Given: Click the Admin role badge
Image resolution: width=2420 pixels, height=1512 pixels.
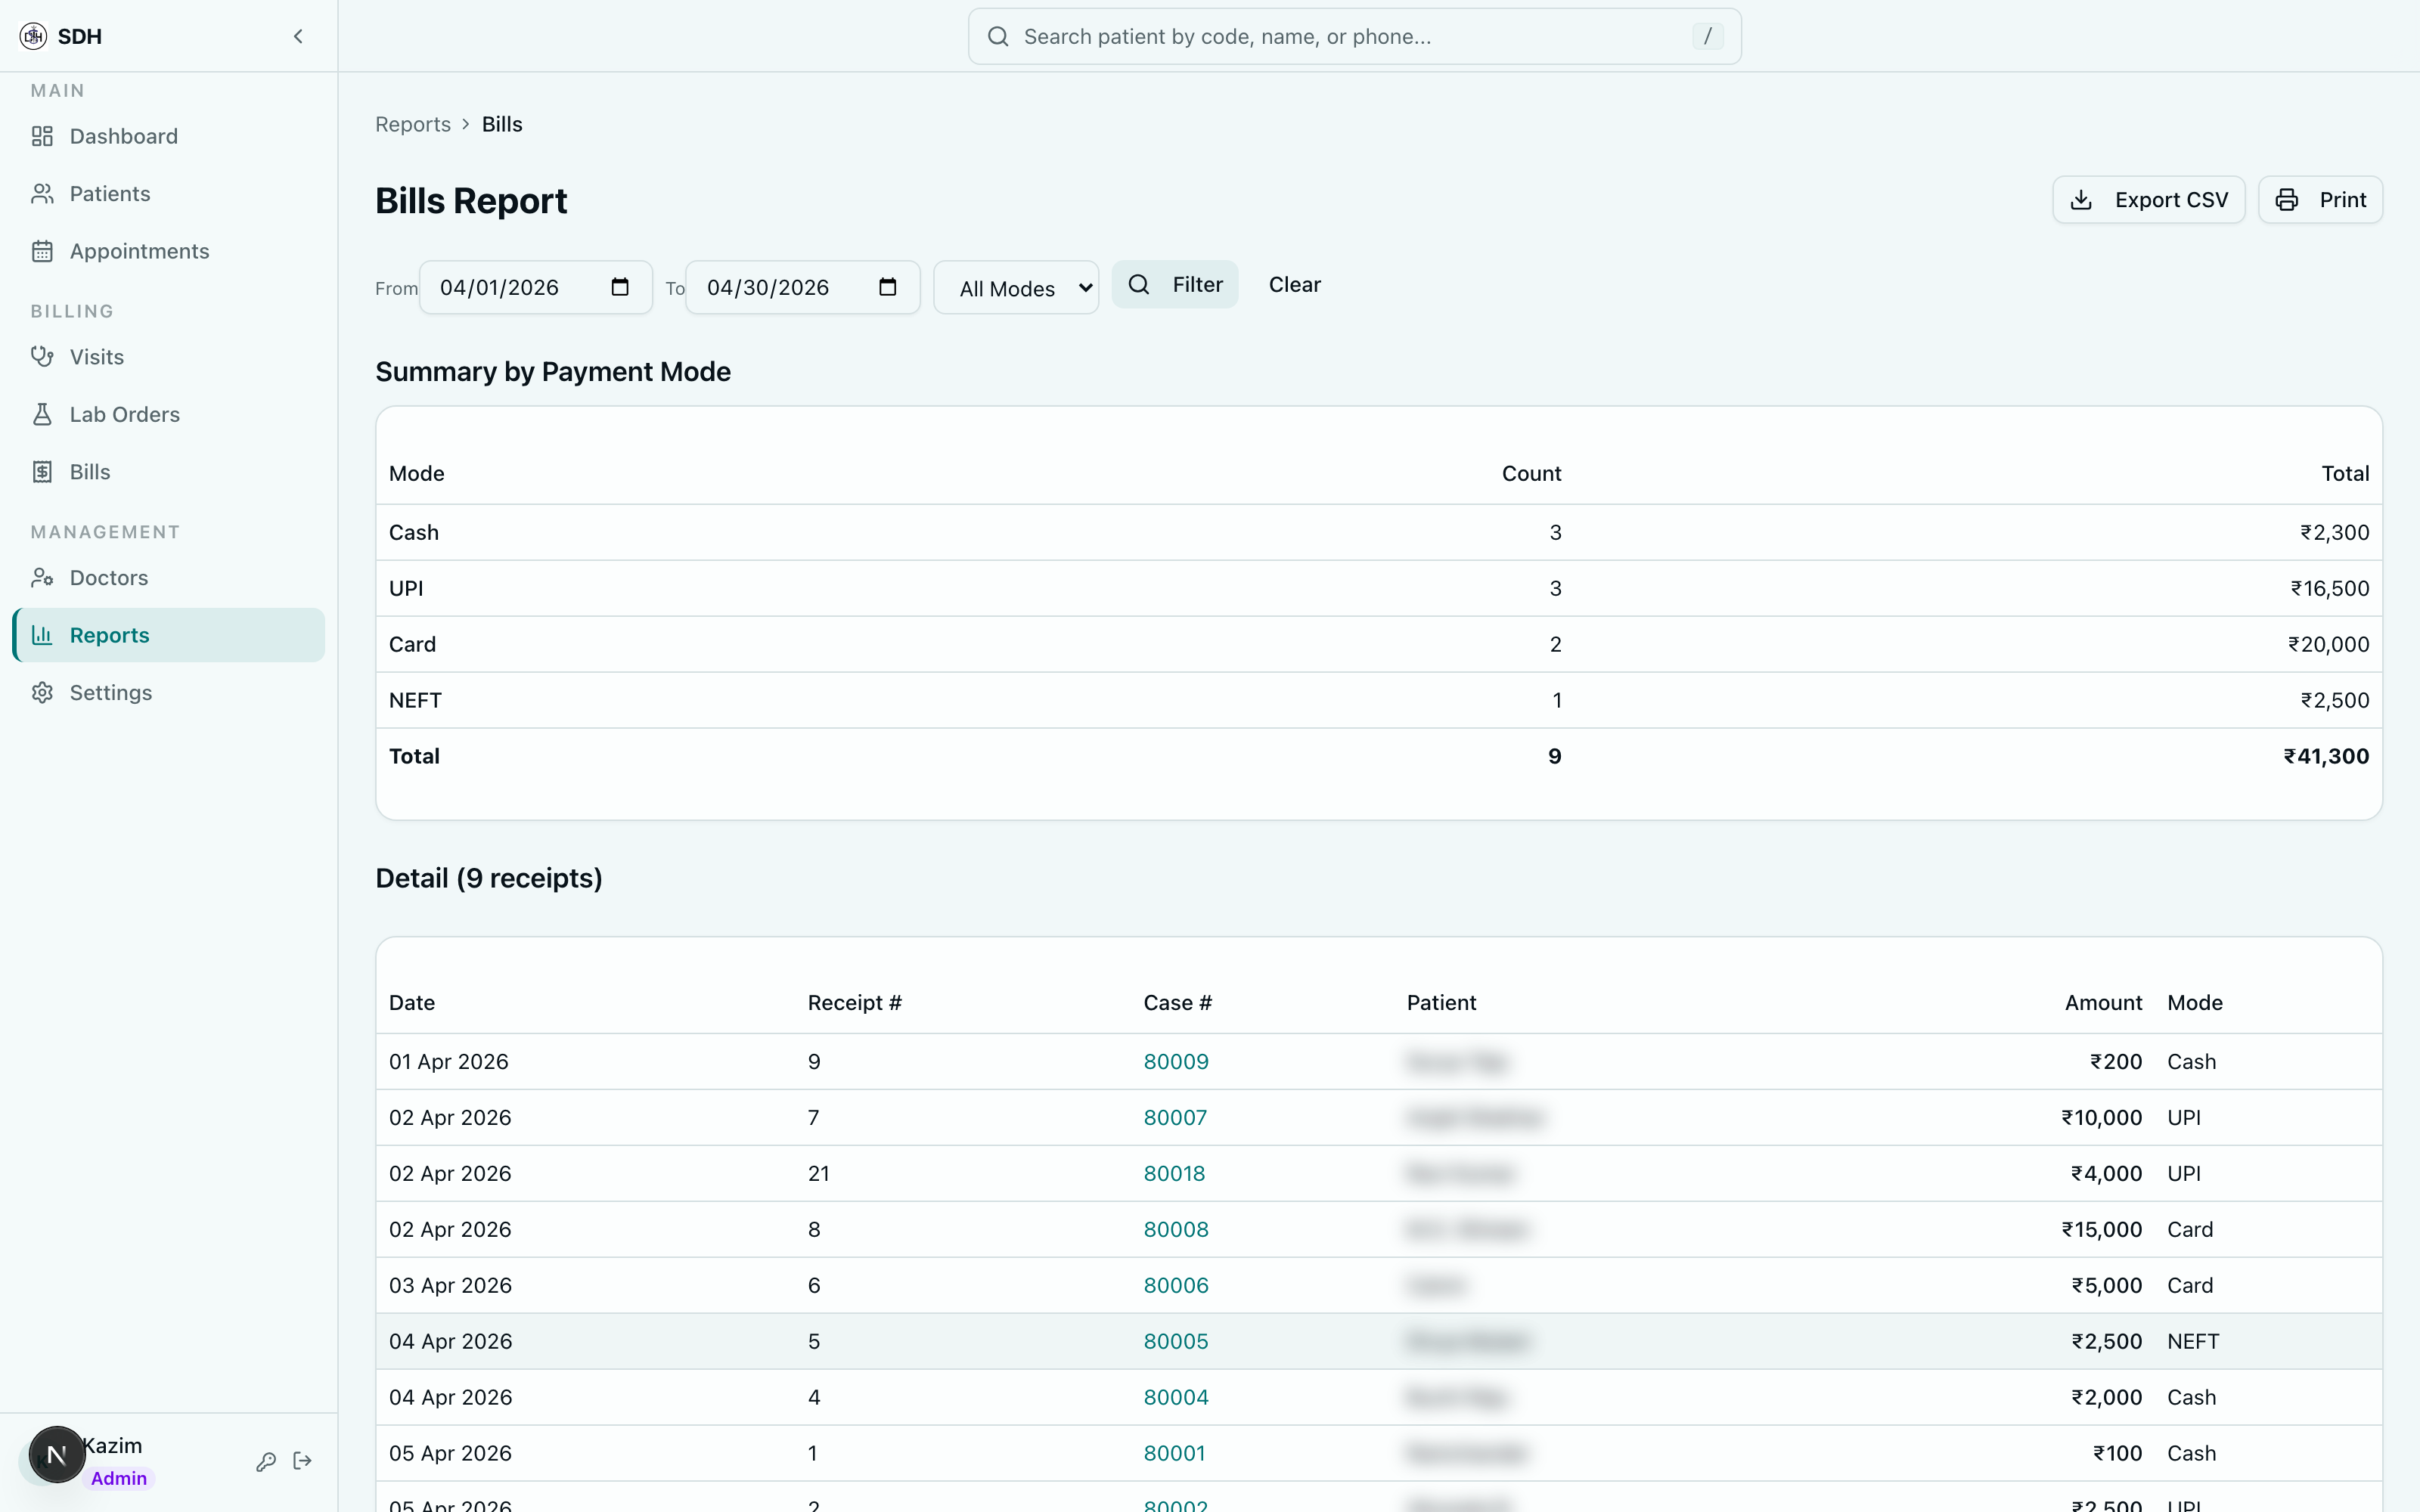Looking at the screenshot, I should coord(119,1479).
